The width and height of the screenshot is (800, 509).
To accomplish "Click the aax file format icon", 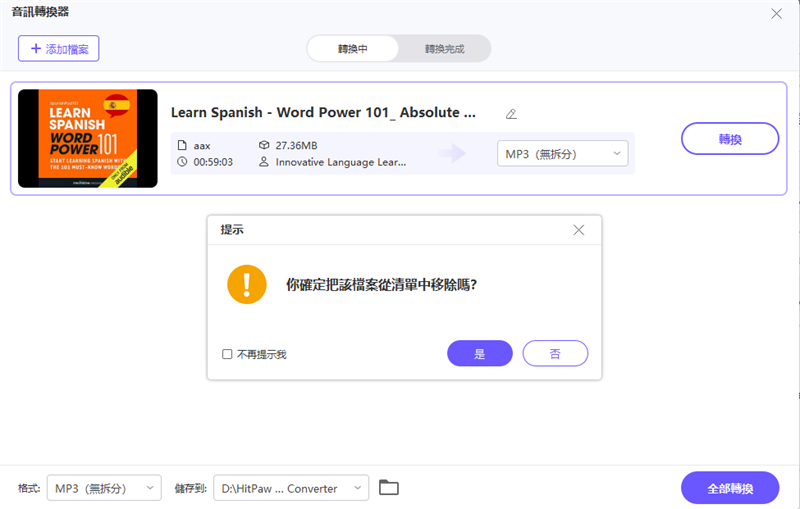I will pyautogui.click(x=182, y=145).
